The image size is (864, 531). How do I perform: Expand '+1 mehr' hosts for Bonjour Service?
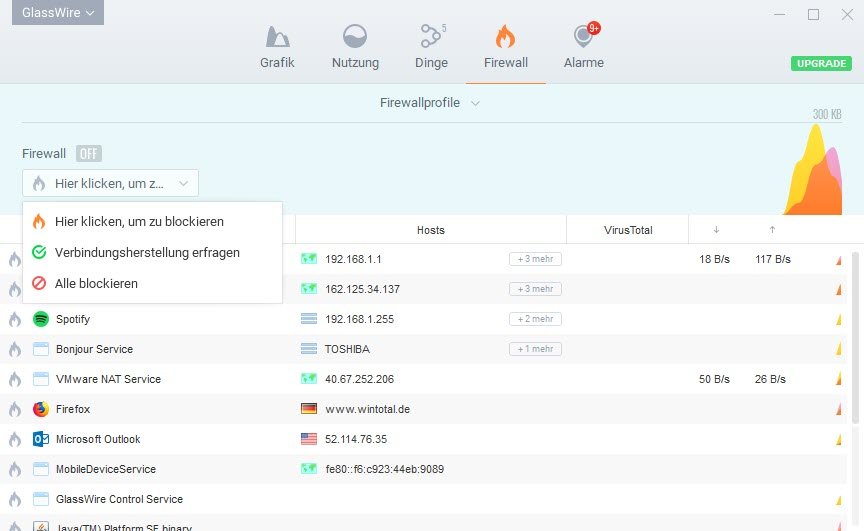[x=535, y=349]
